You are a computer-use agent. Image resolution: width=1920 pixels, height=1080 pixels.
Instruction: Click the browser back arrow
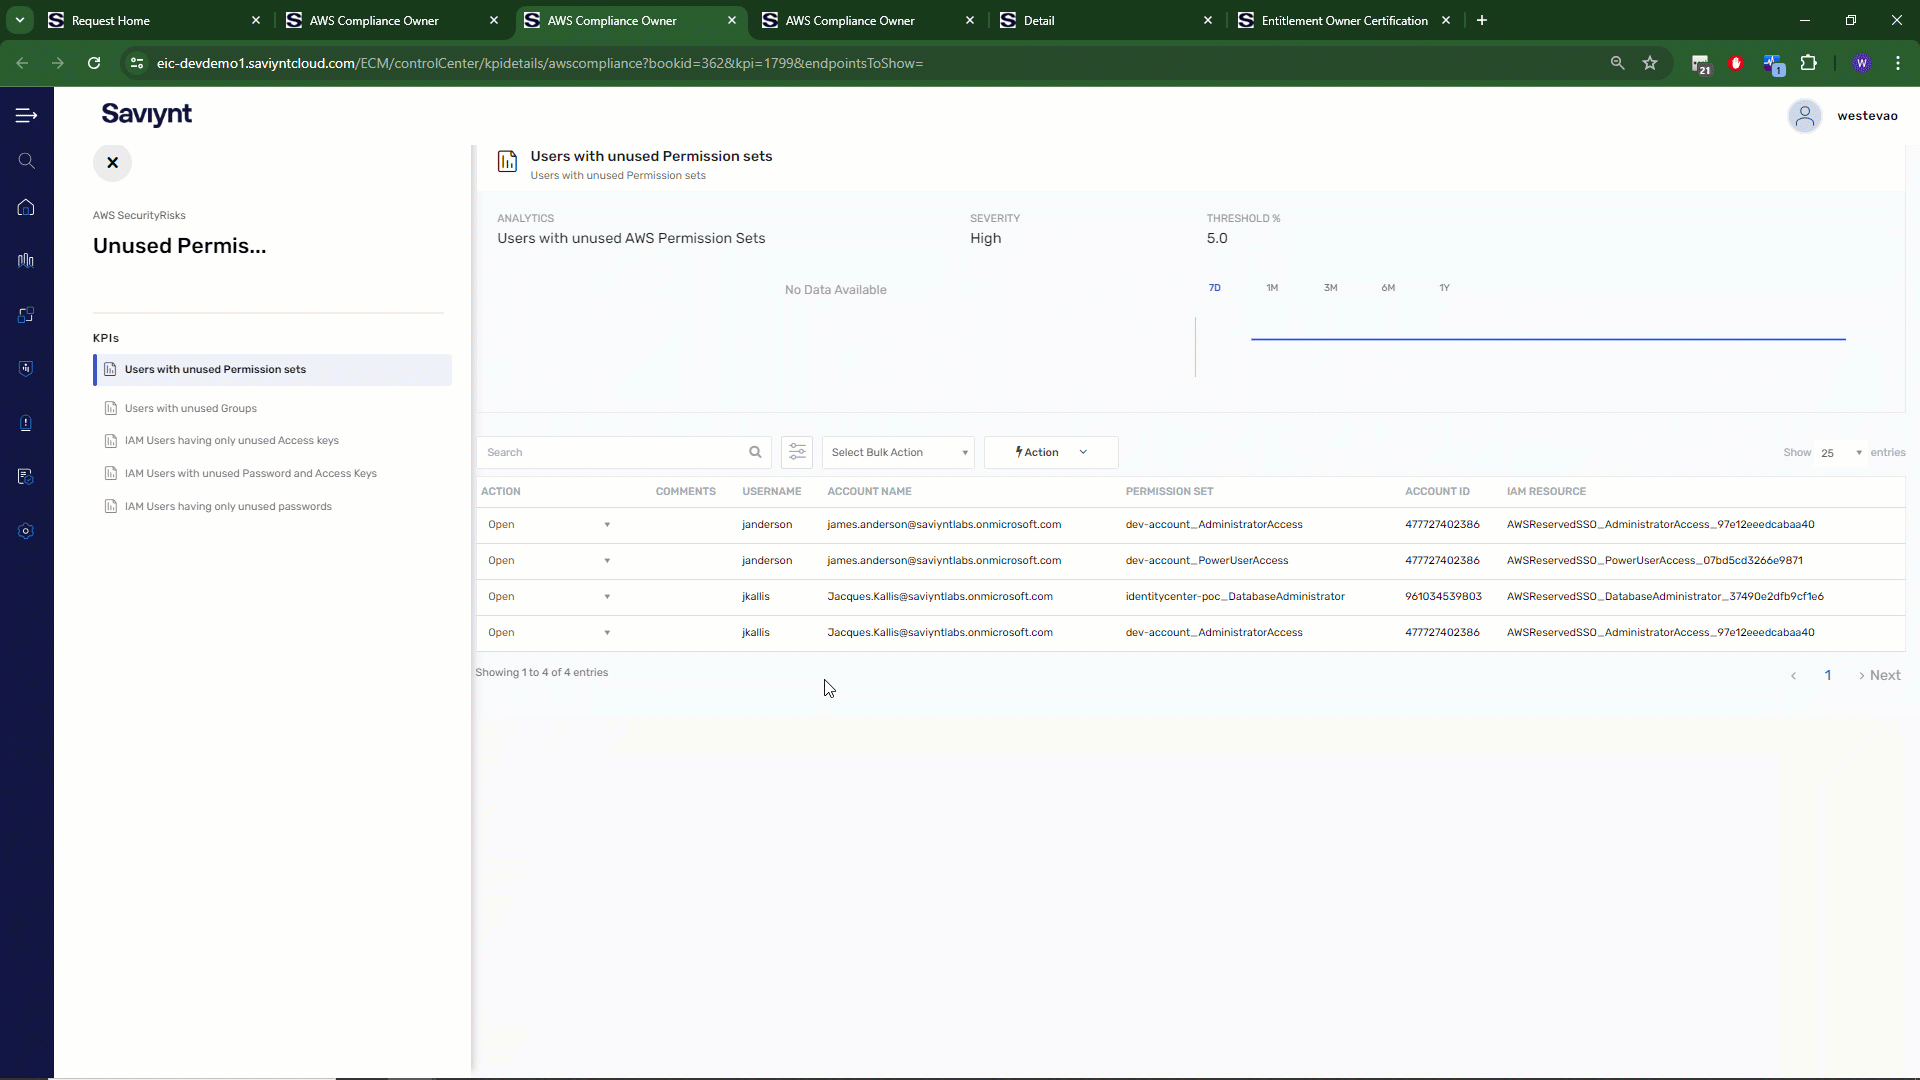point(22,63)
